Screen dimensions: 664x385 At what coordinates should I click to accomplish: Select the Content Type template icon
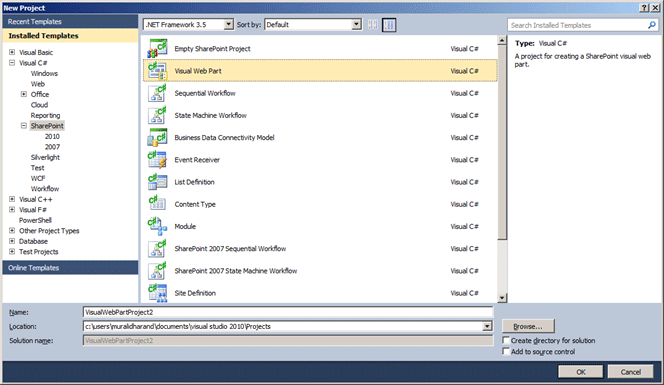[157, 204]
